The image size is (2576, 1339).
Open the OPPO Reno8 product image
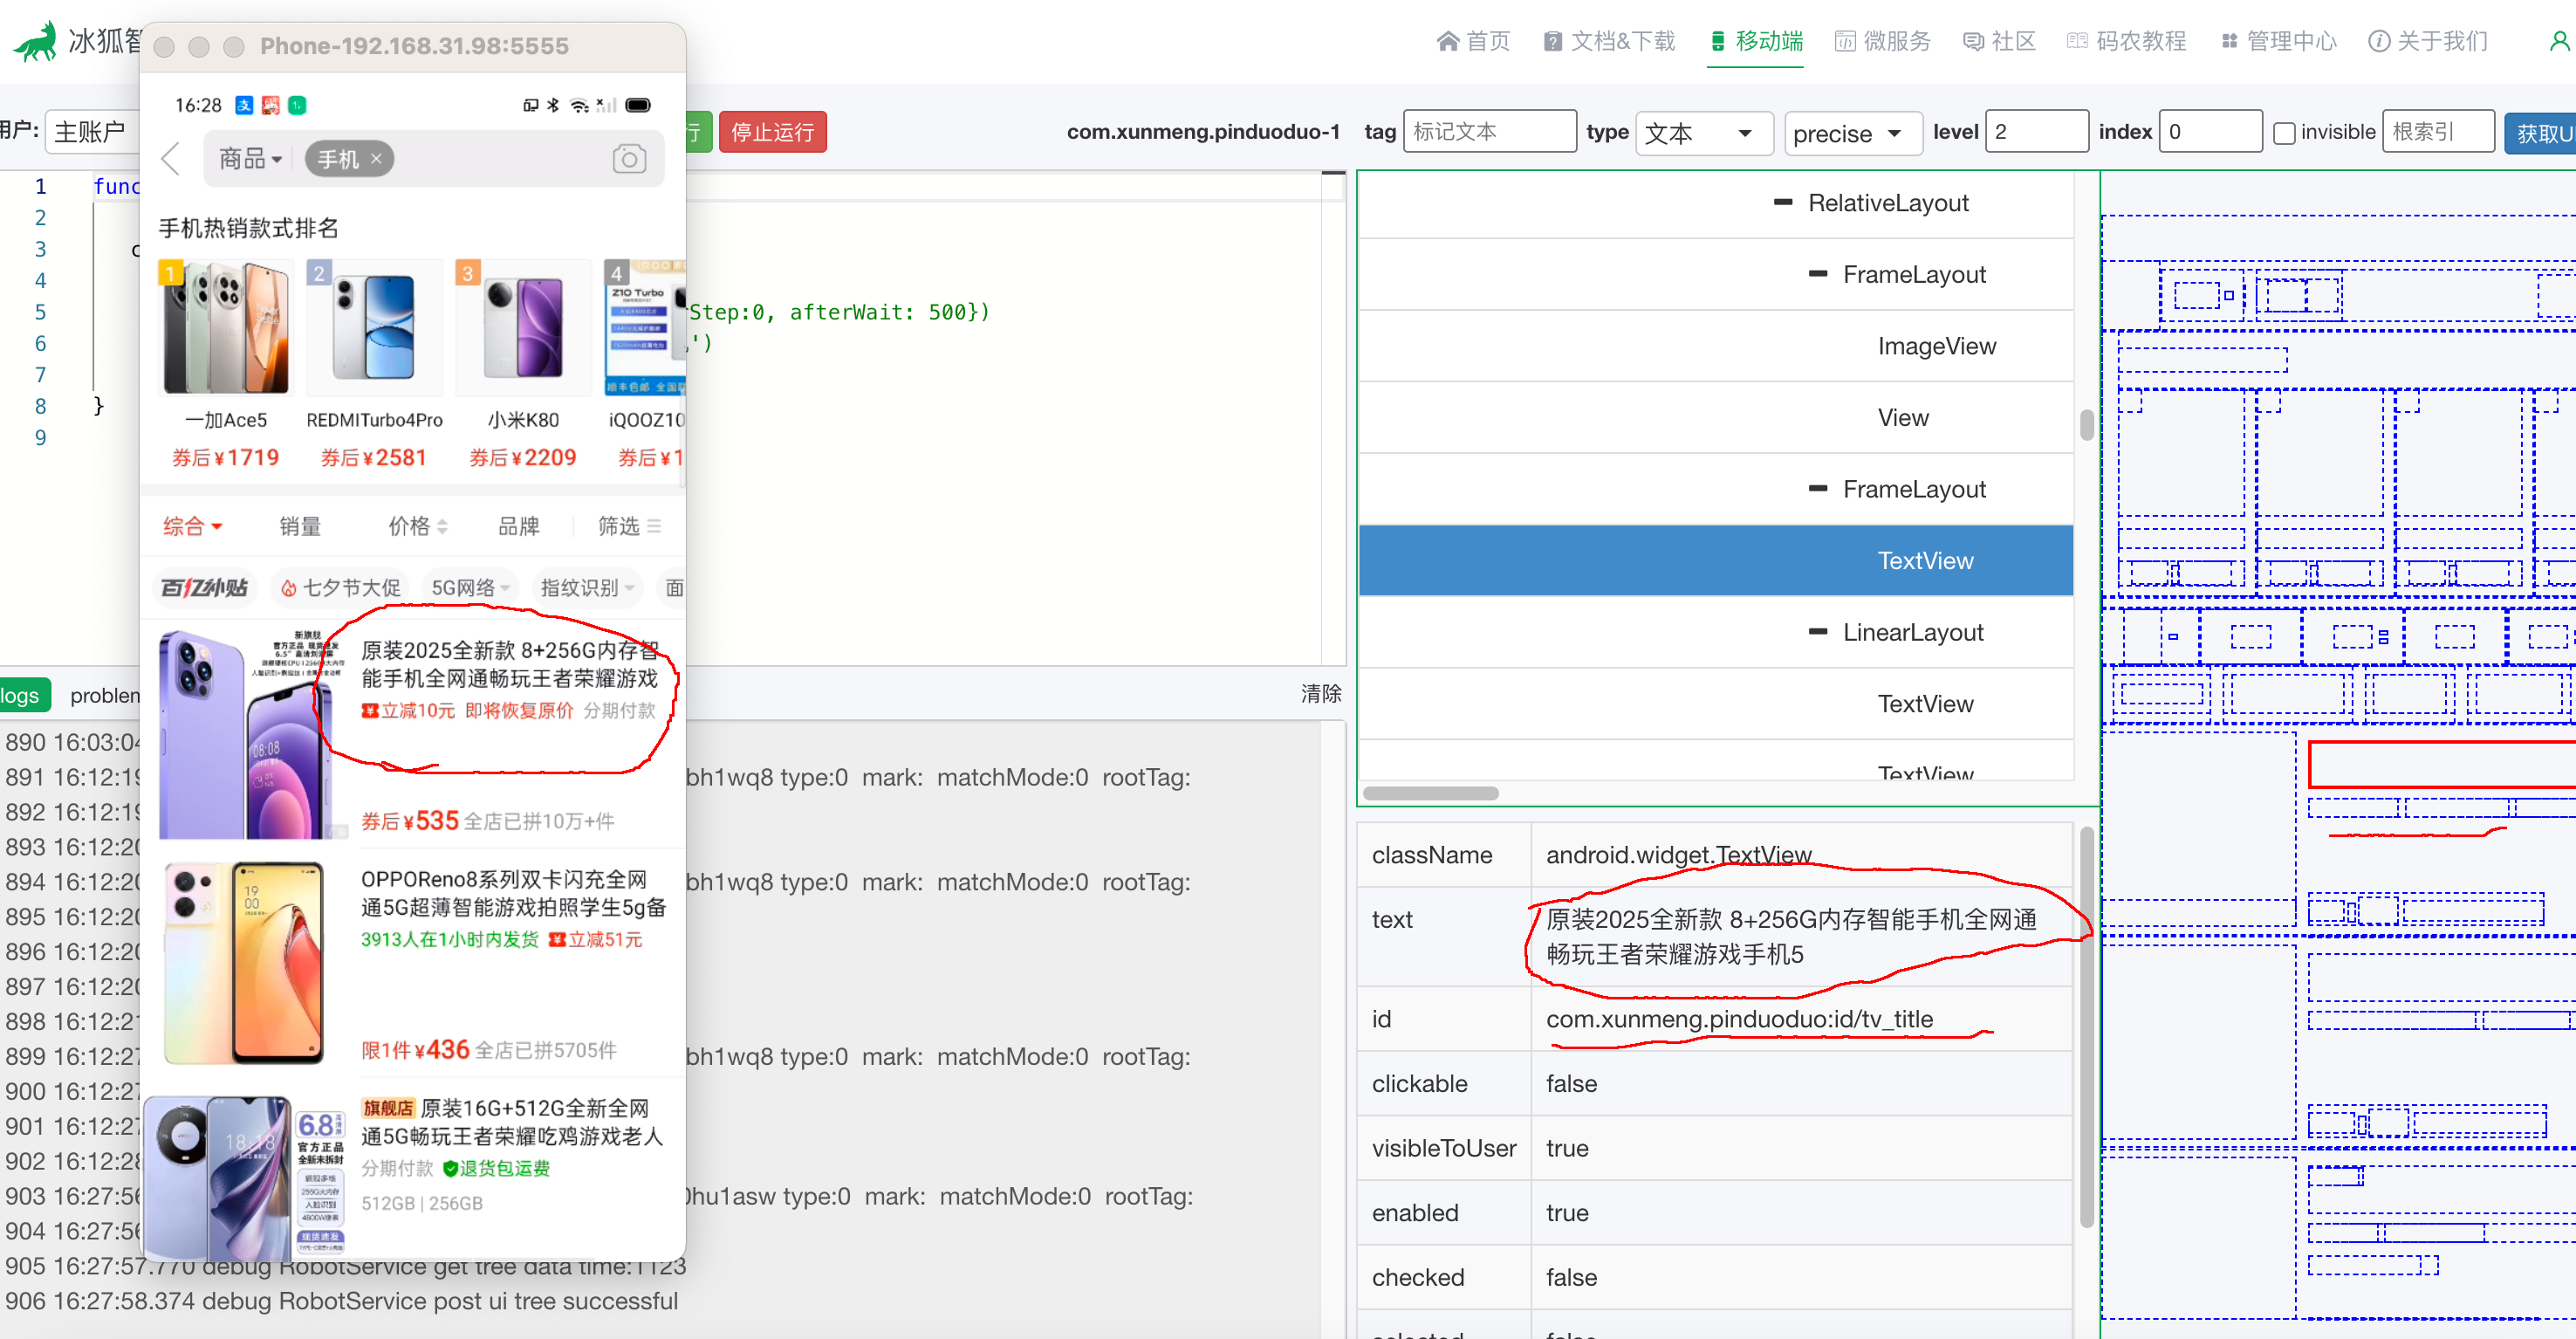point(245,962)
